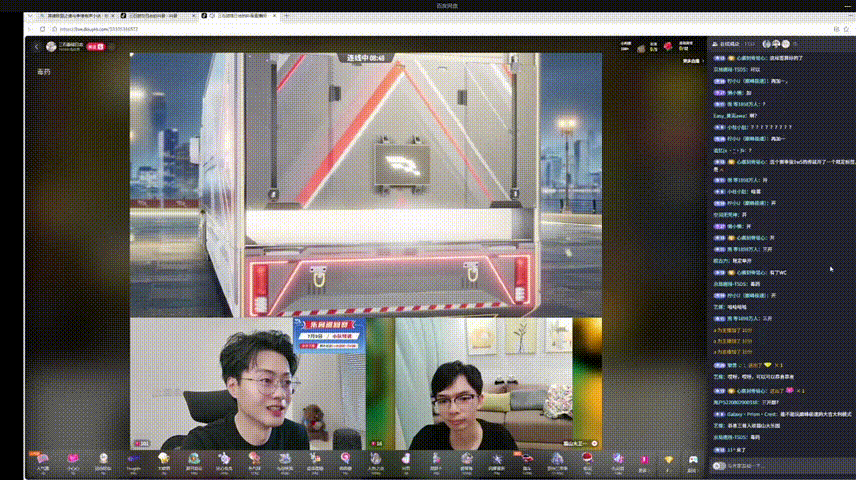Send the purple Douyin-text gift

pyautogui.click(x=134, y=461)
